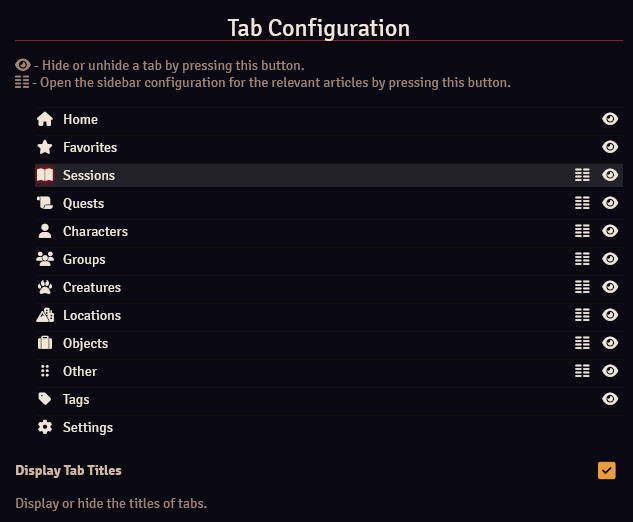Click the Objects suitcase icon
This screenshot has height=522, width=633.
(x=45, y=343)
